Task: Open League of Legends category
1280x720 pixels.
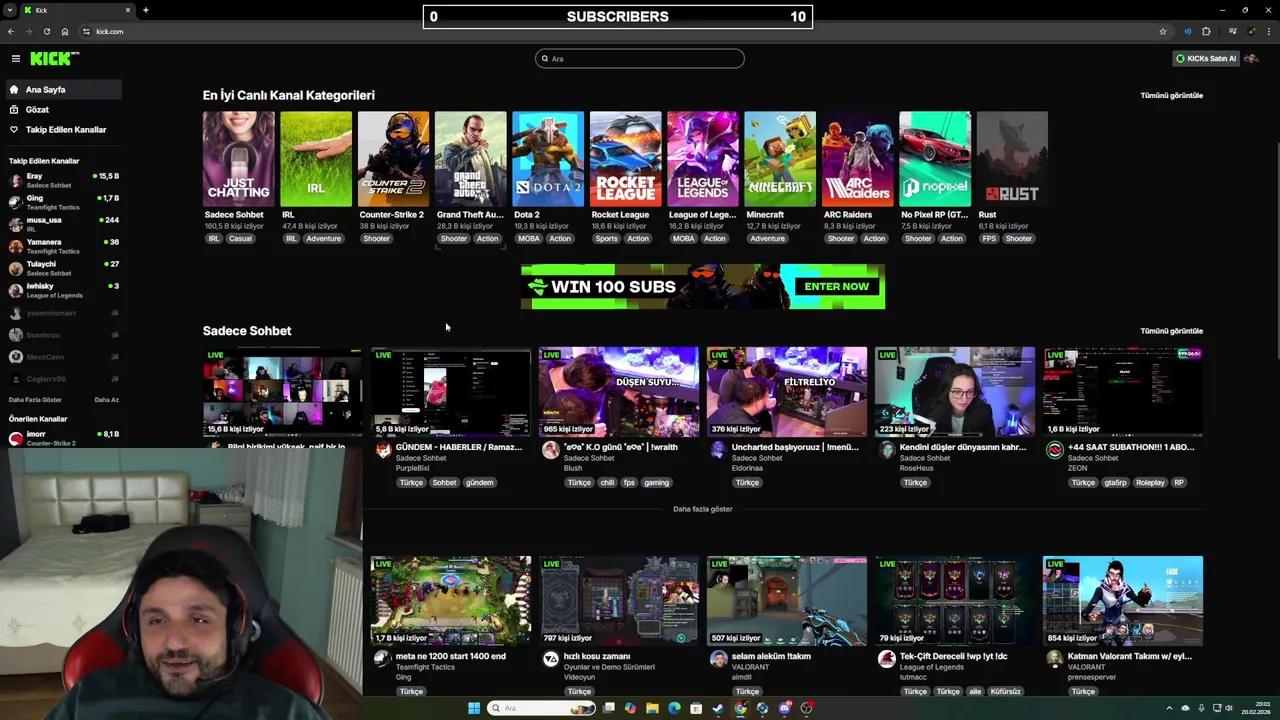Action: tap(703, 159)
